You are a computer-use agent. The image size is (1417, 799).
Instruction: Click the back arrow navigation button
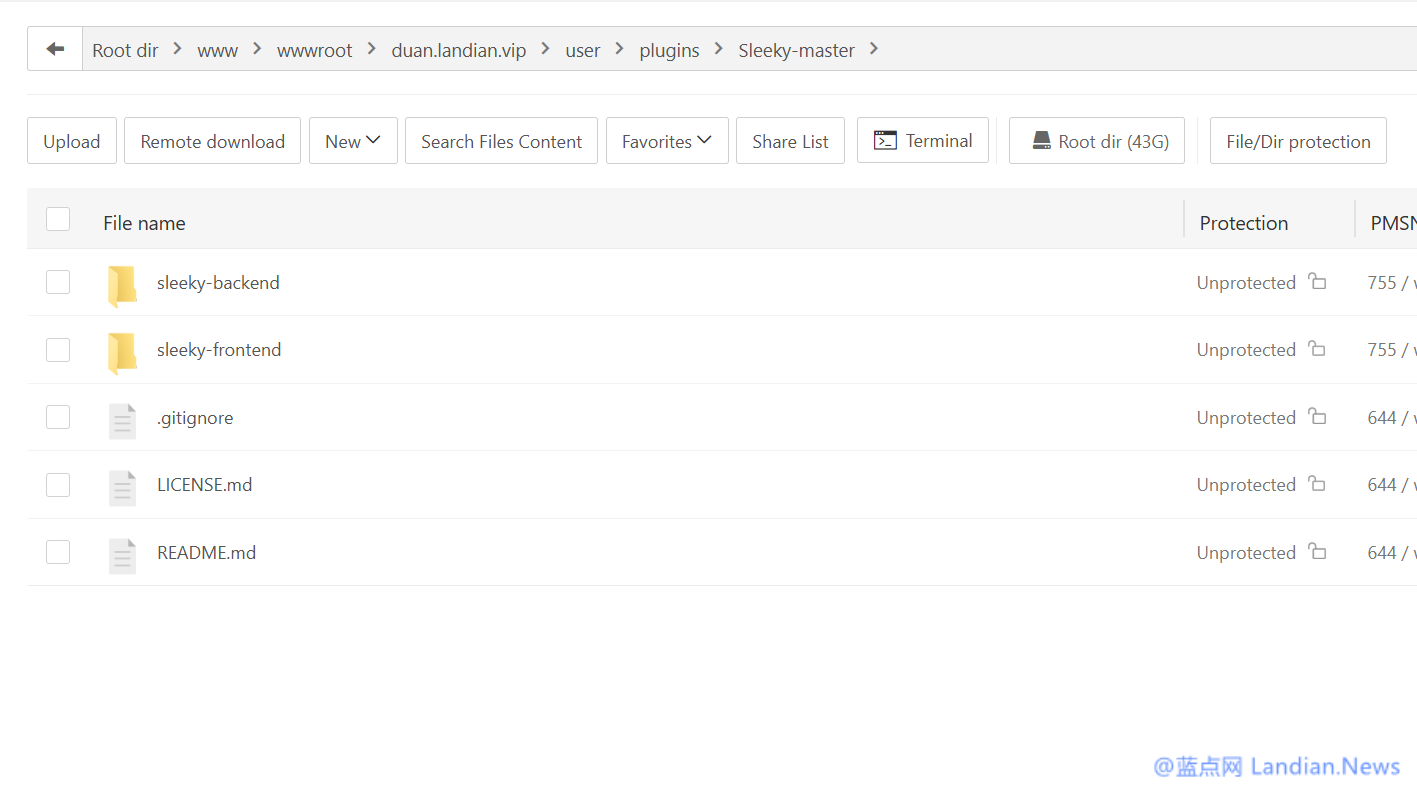(55, 49)
